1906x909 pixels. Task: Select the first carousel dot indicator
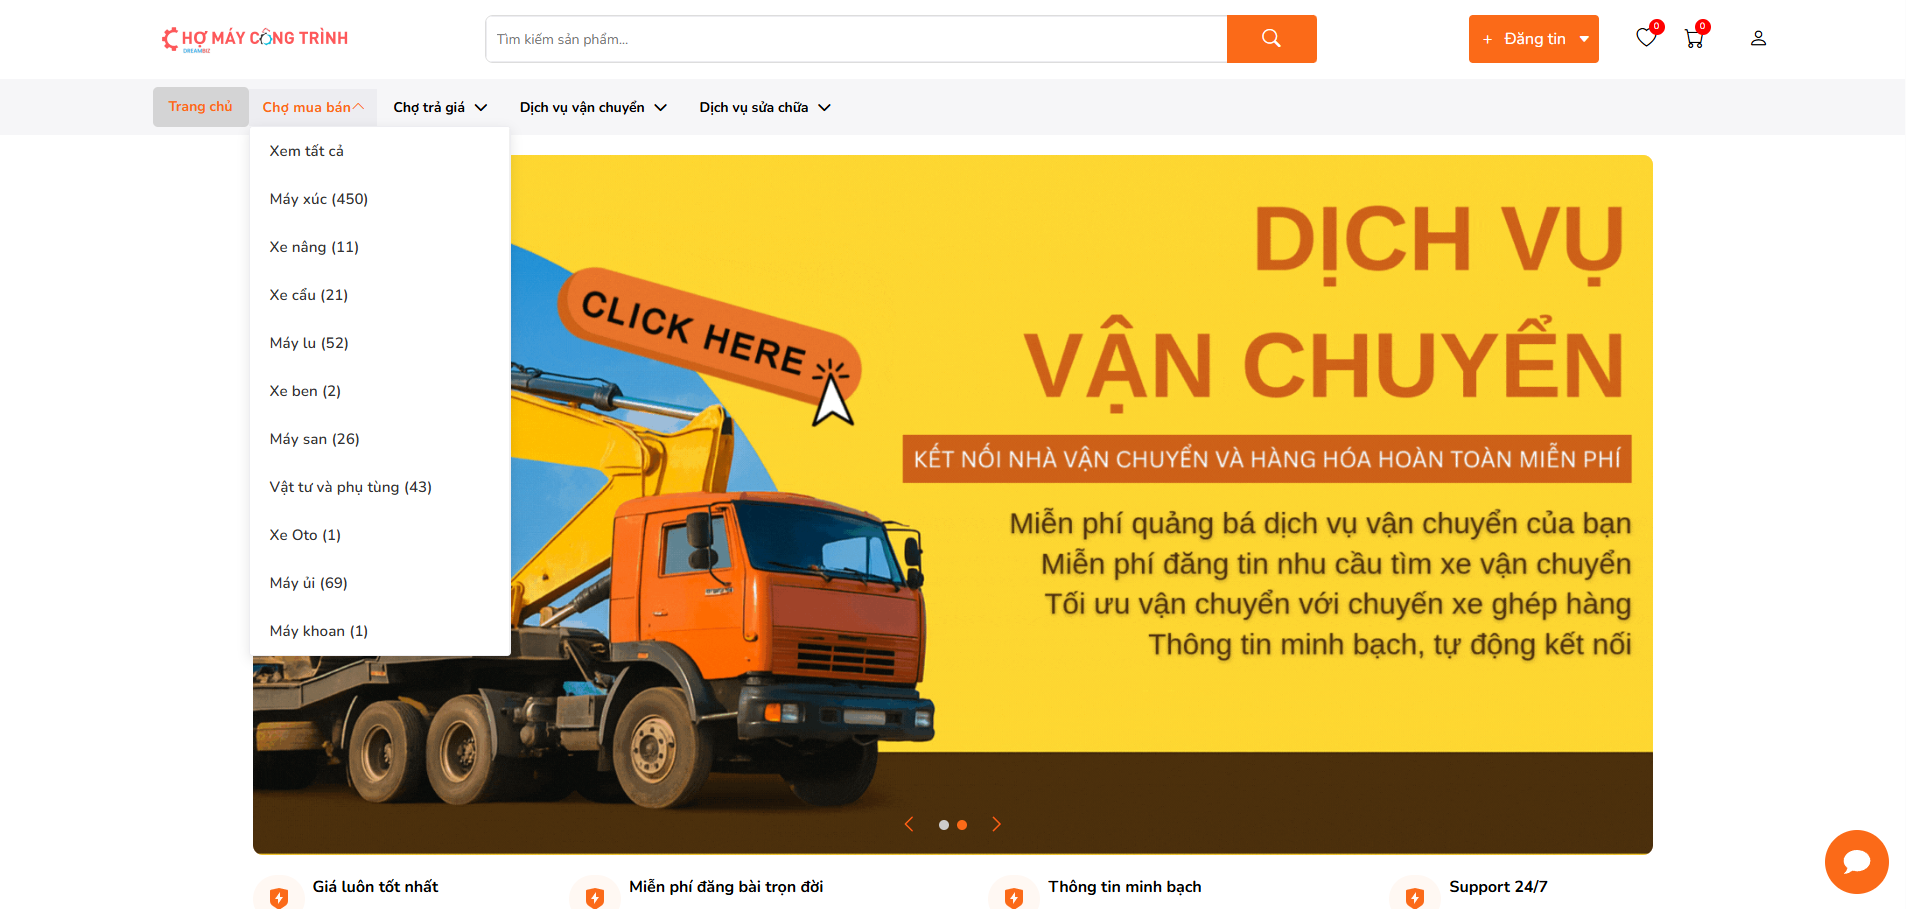[943, 825]
